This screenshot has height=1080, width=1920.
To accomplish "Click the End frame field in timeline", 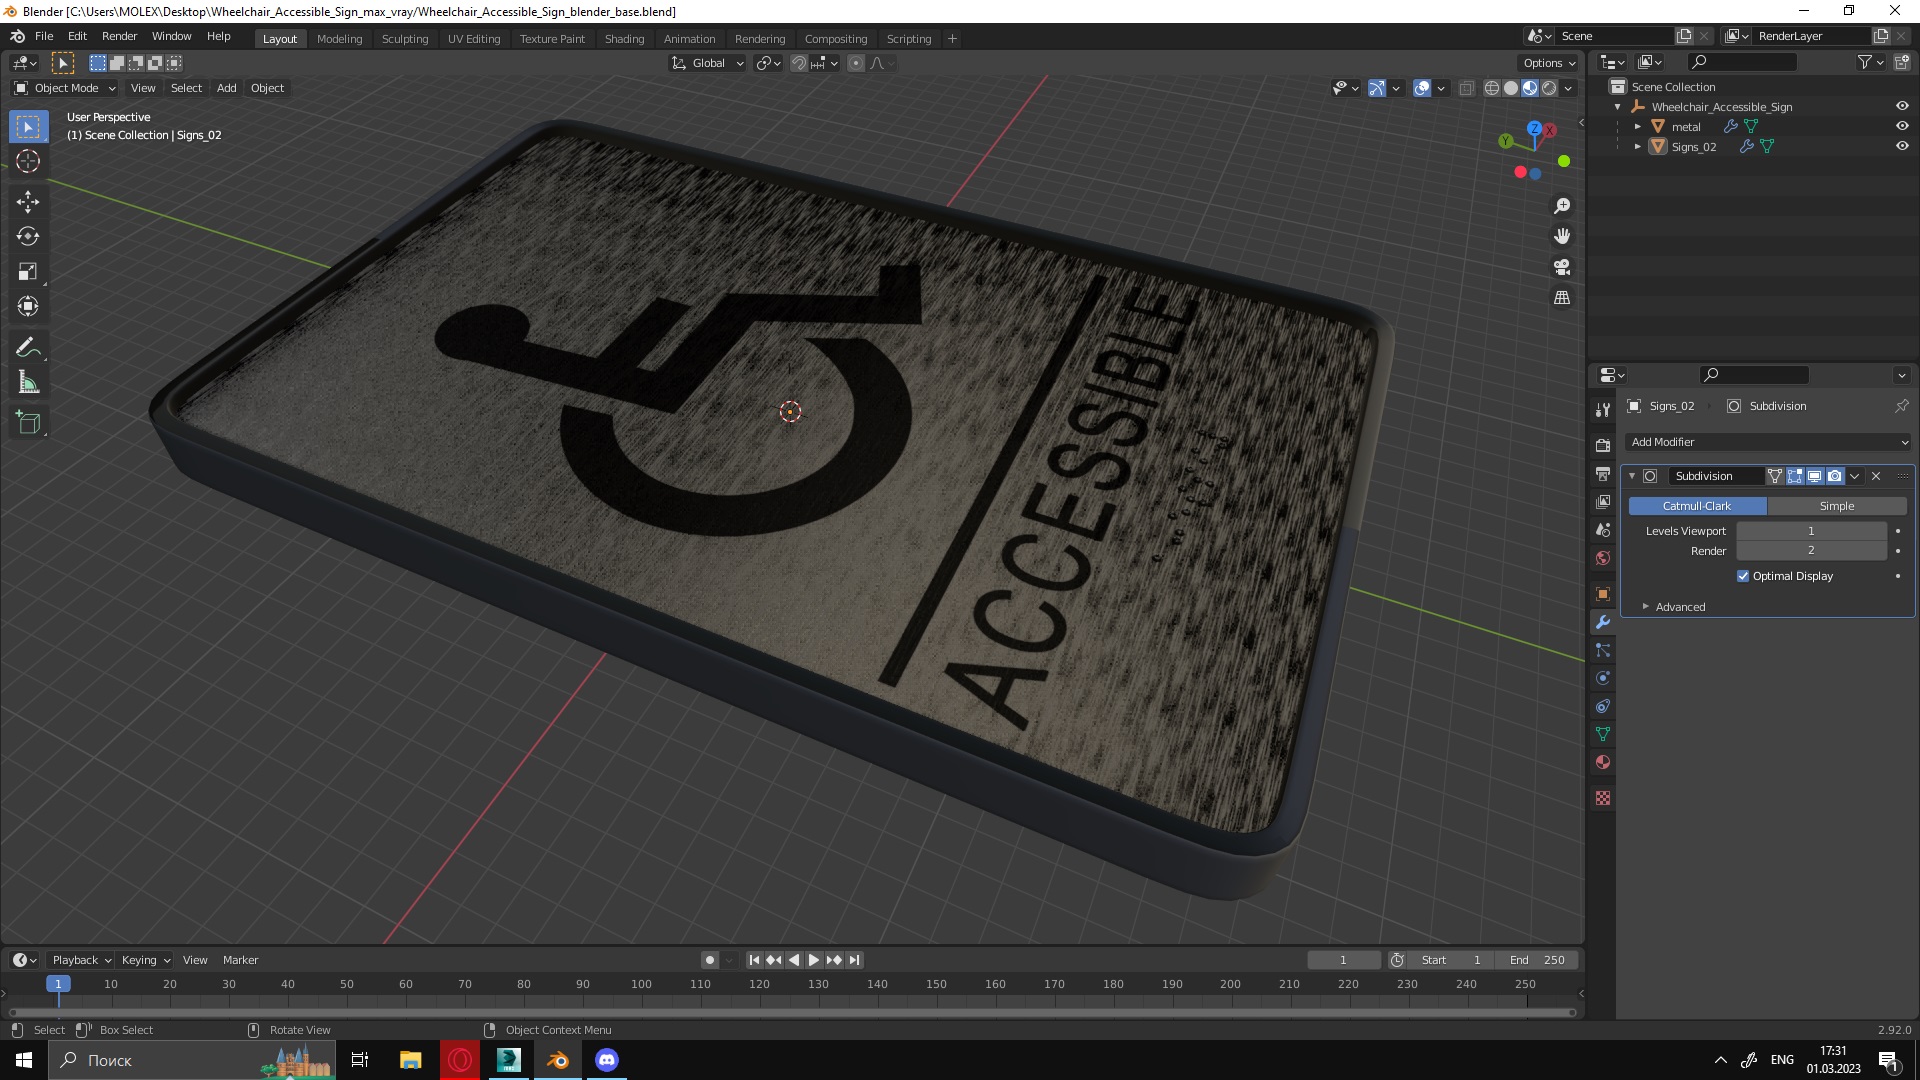I will click(x=1537, y=960).
